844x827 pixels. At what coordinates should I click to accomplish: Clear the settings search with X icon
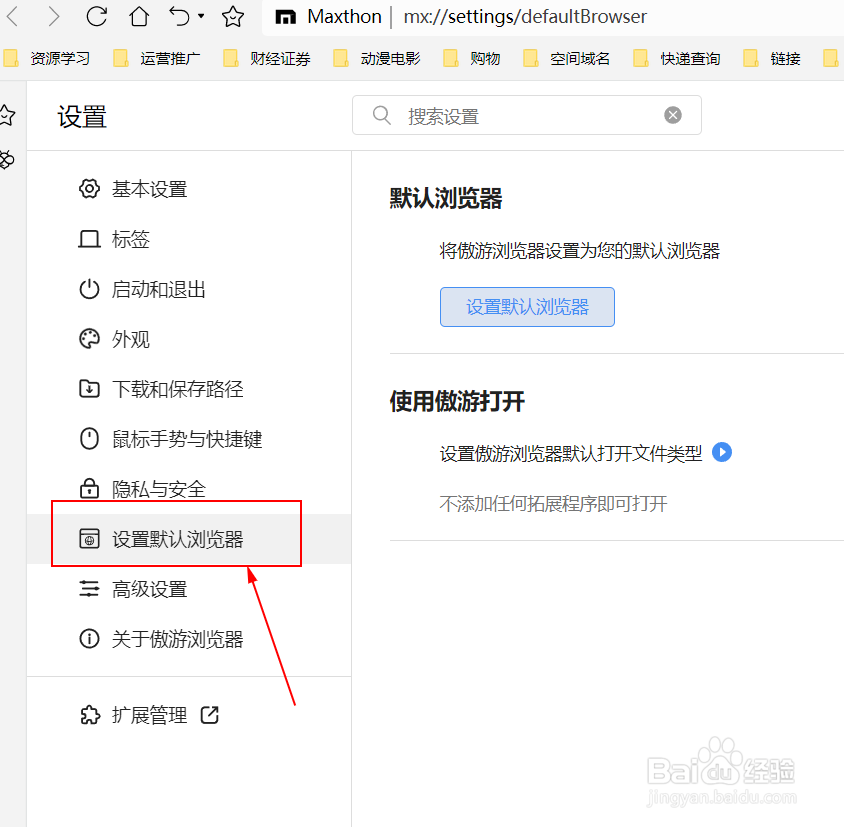673,115
